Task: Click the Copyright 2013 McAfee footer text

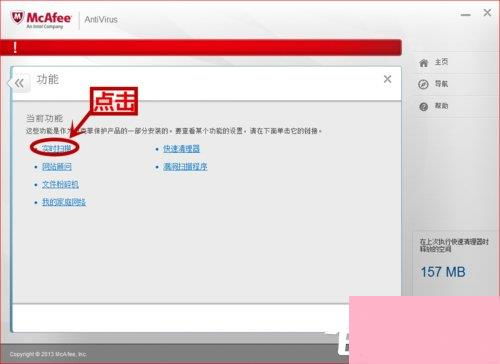Action: [x=48, y=354]
